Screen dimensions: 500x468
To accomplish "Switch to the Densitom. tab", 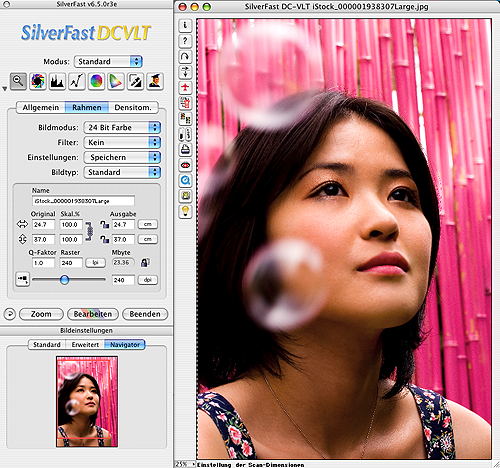I will click(133, 107).
